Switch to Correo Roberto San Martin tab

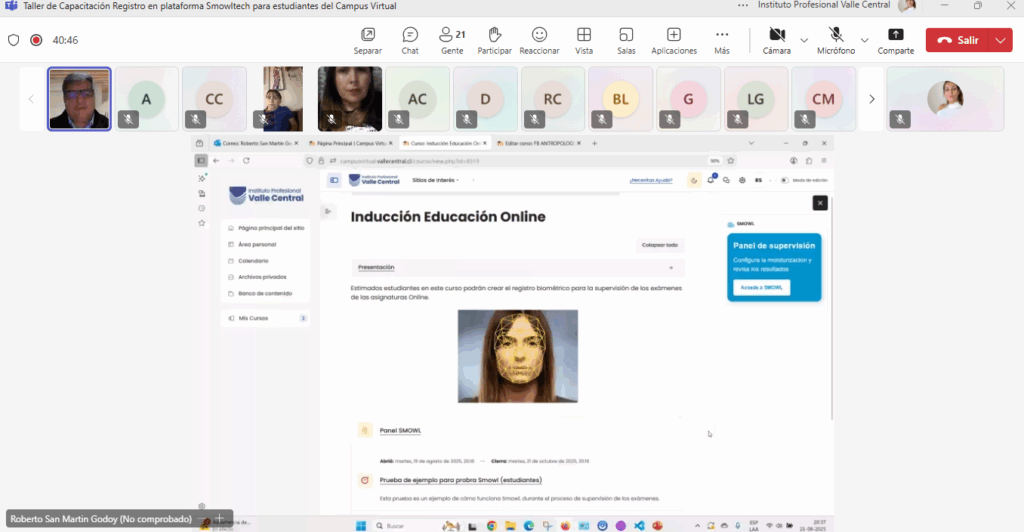[x=256, y=143]
